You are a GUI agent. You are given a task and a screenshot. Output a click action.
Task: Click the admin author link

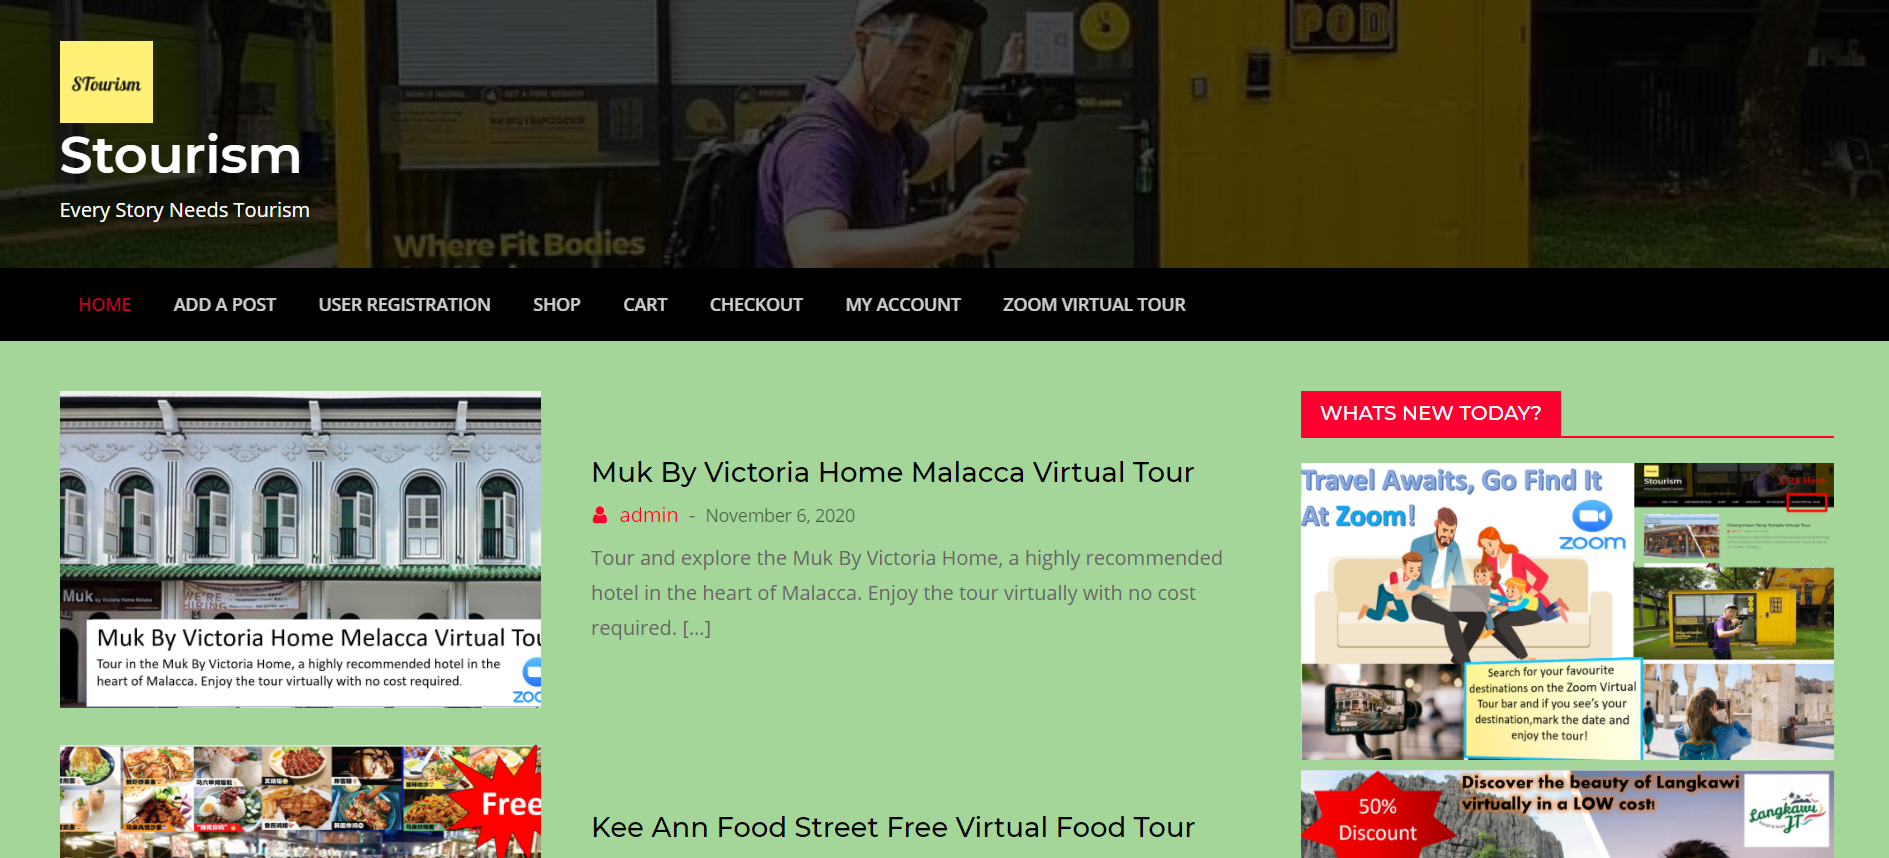click(x=648, y=515)
